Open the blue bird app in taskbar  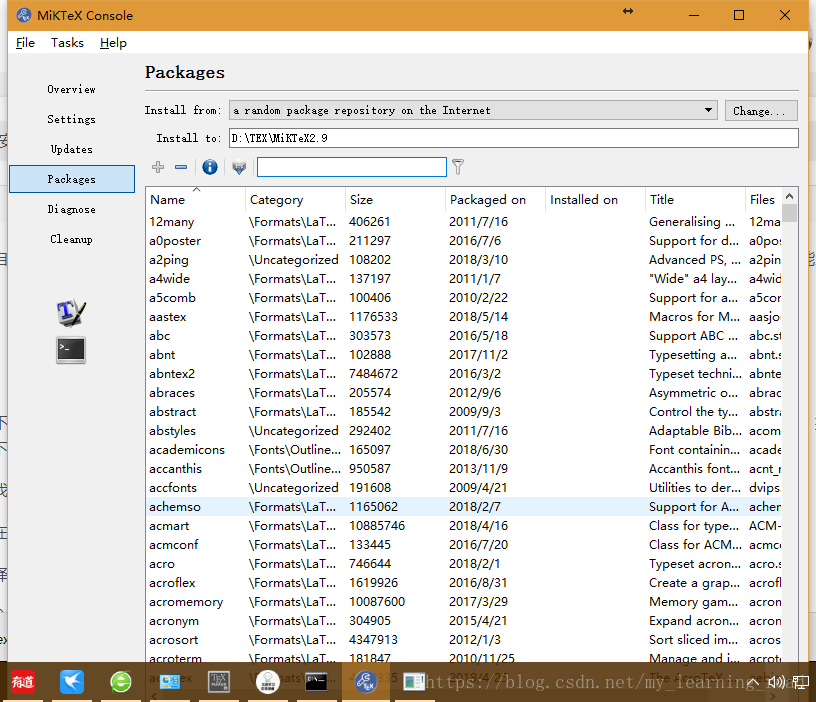click(x=72, y=682)
